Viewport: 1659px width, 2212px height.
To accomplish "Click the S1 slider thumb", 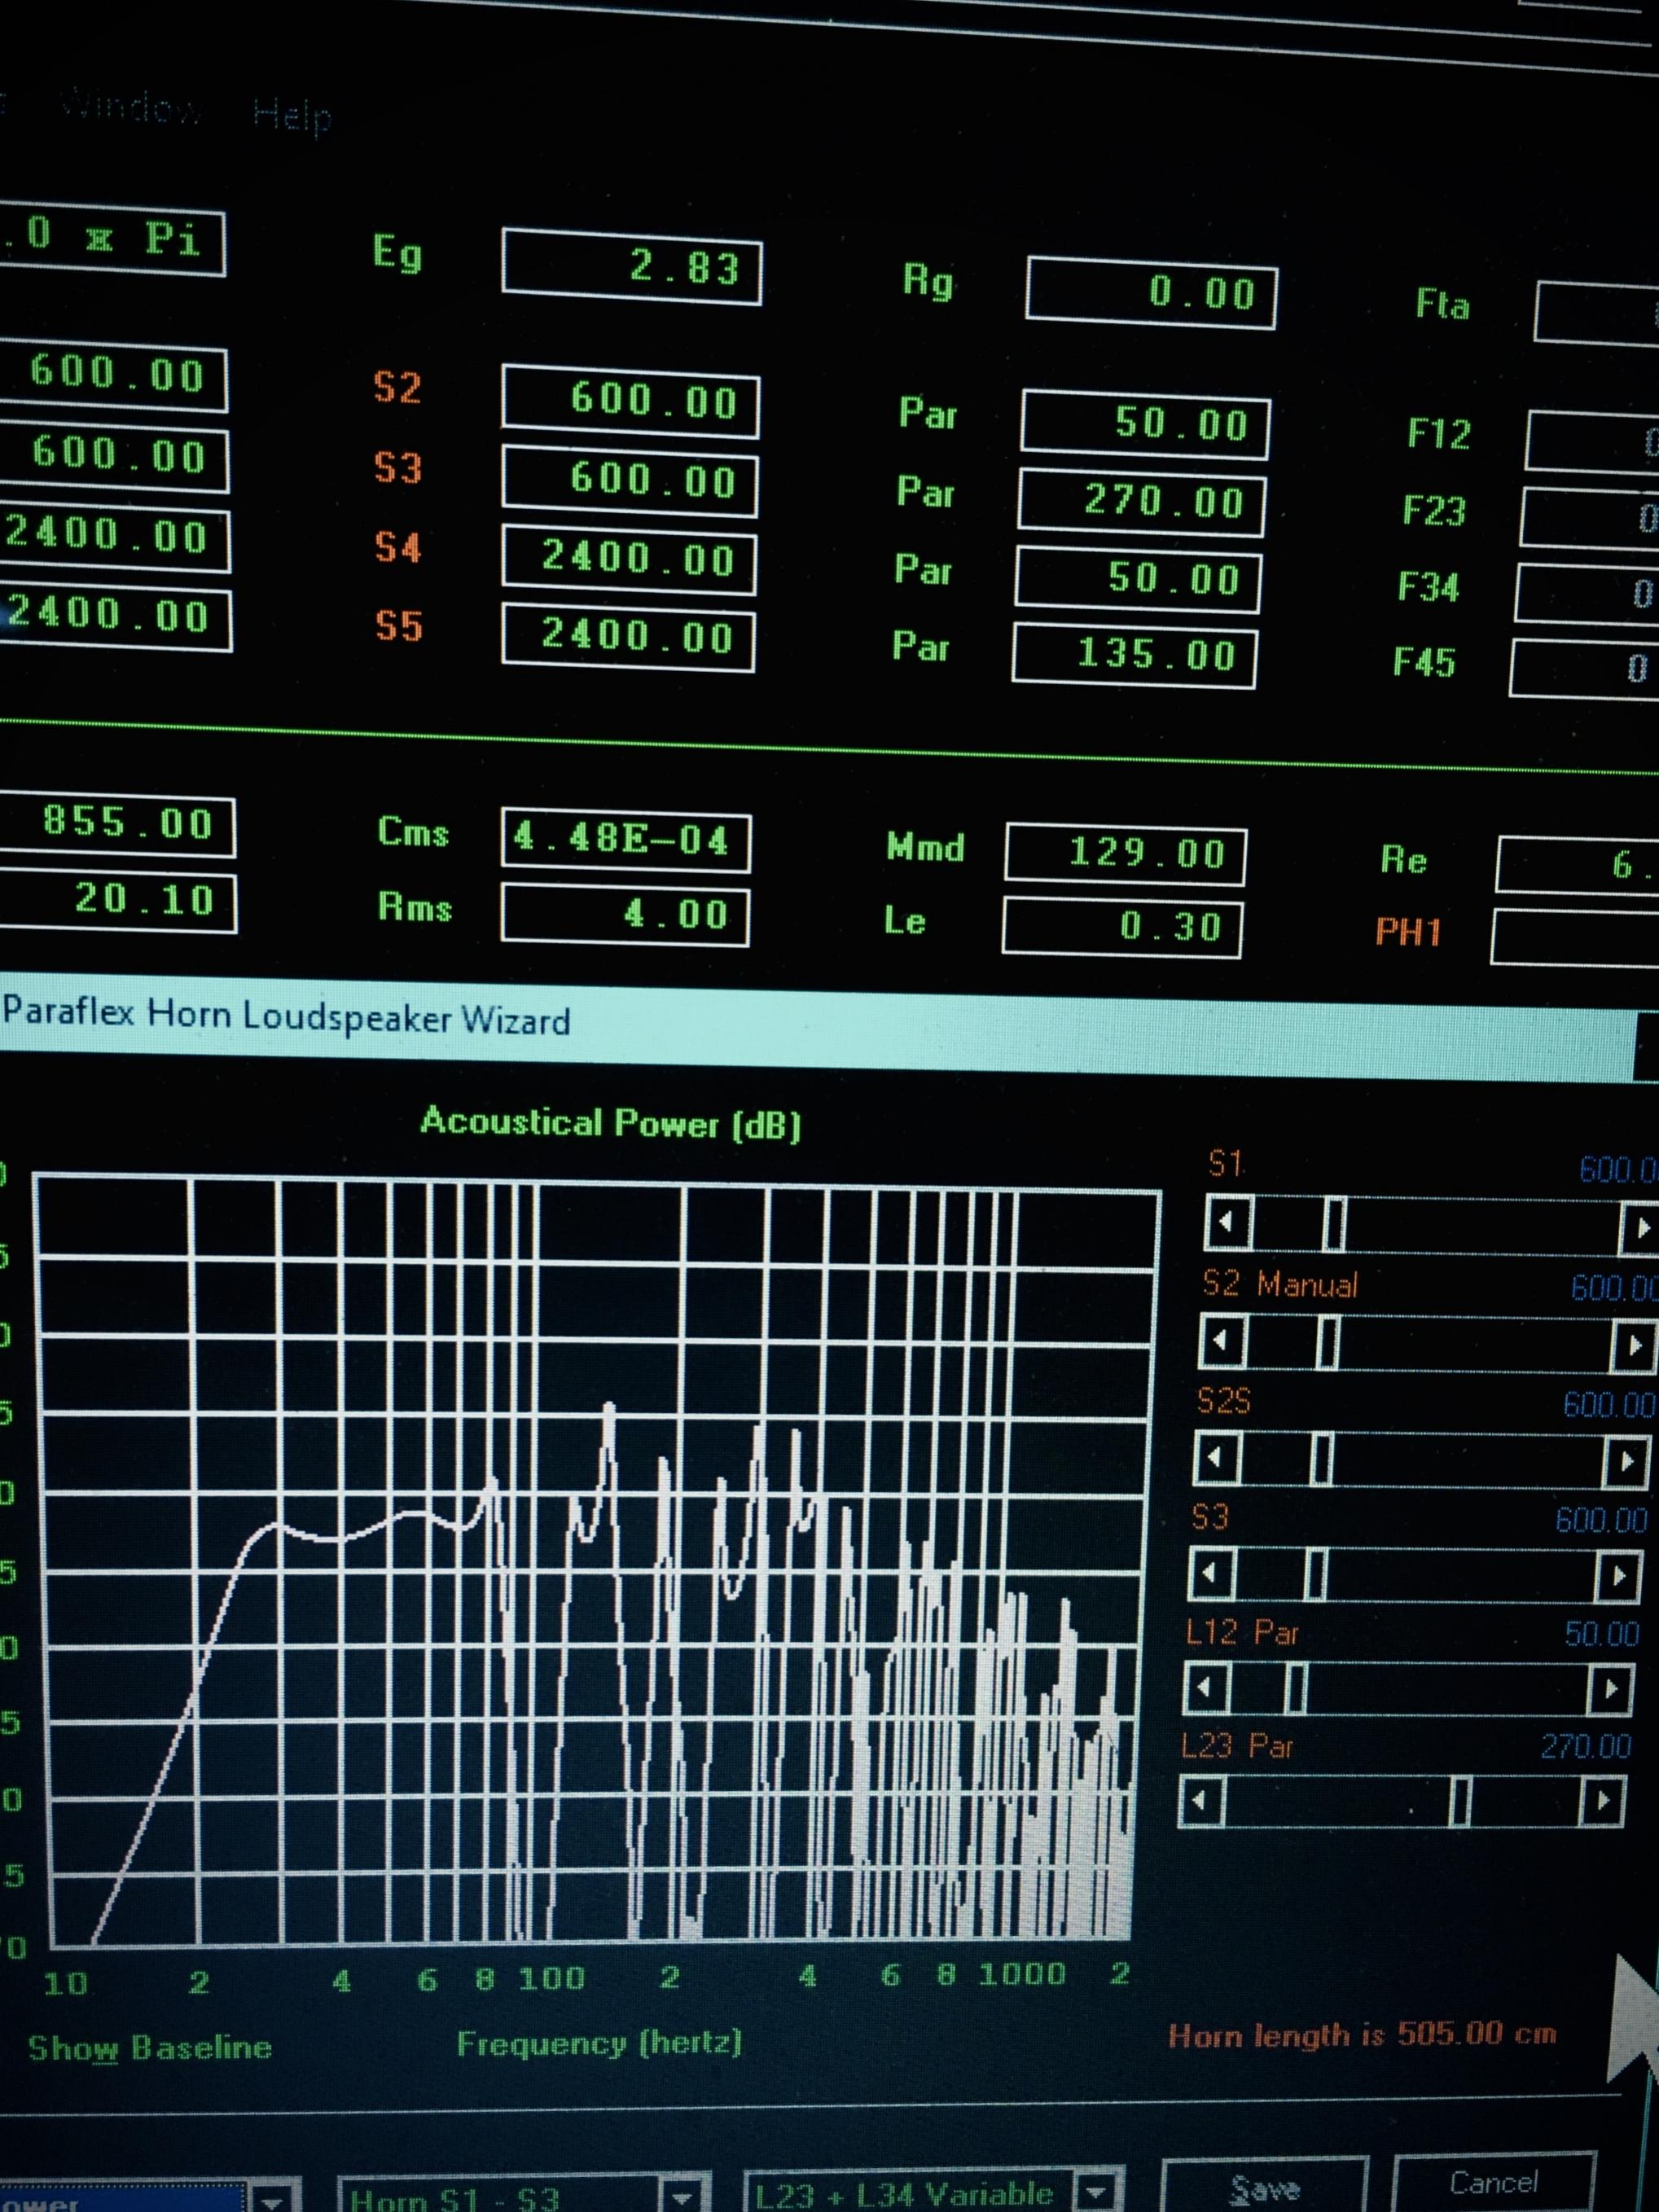I will pyautogui.click(x=1334, y=1223).
